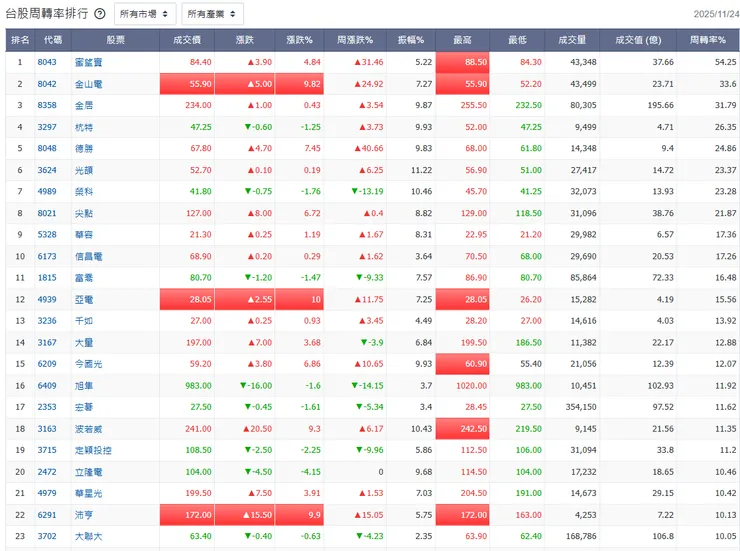This screenshot has width=740, height=551.
Task: Open stock code 3297 link
Action: pos(47,127)
